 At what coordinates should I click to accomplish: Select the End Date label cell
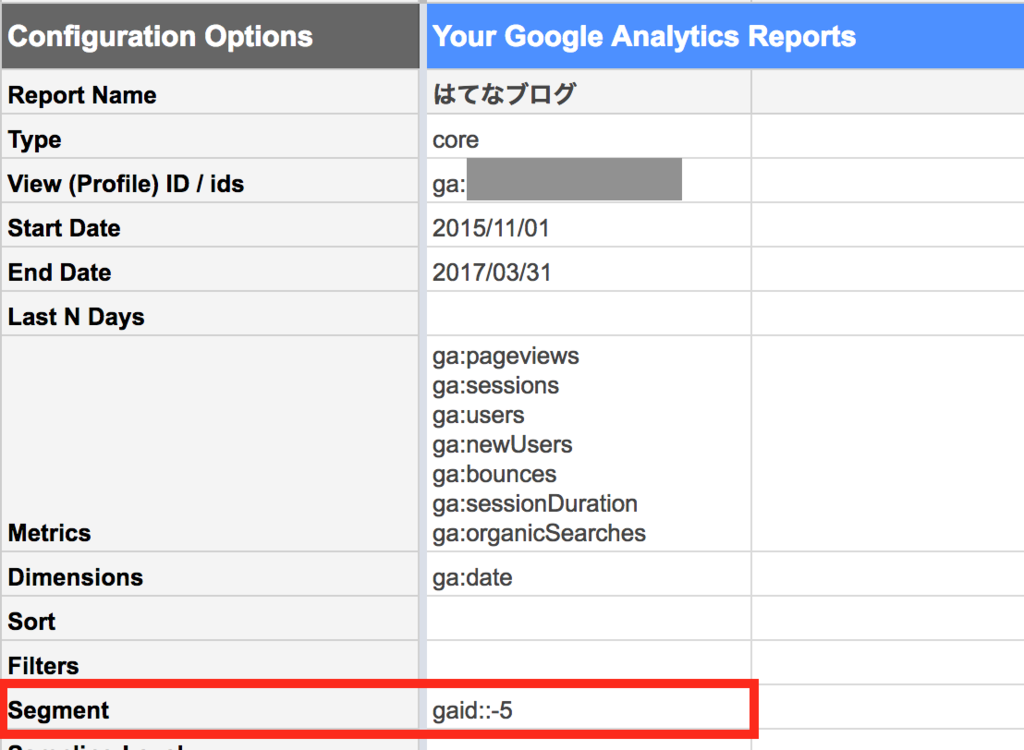(x=210, y=272)
